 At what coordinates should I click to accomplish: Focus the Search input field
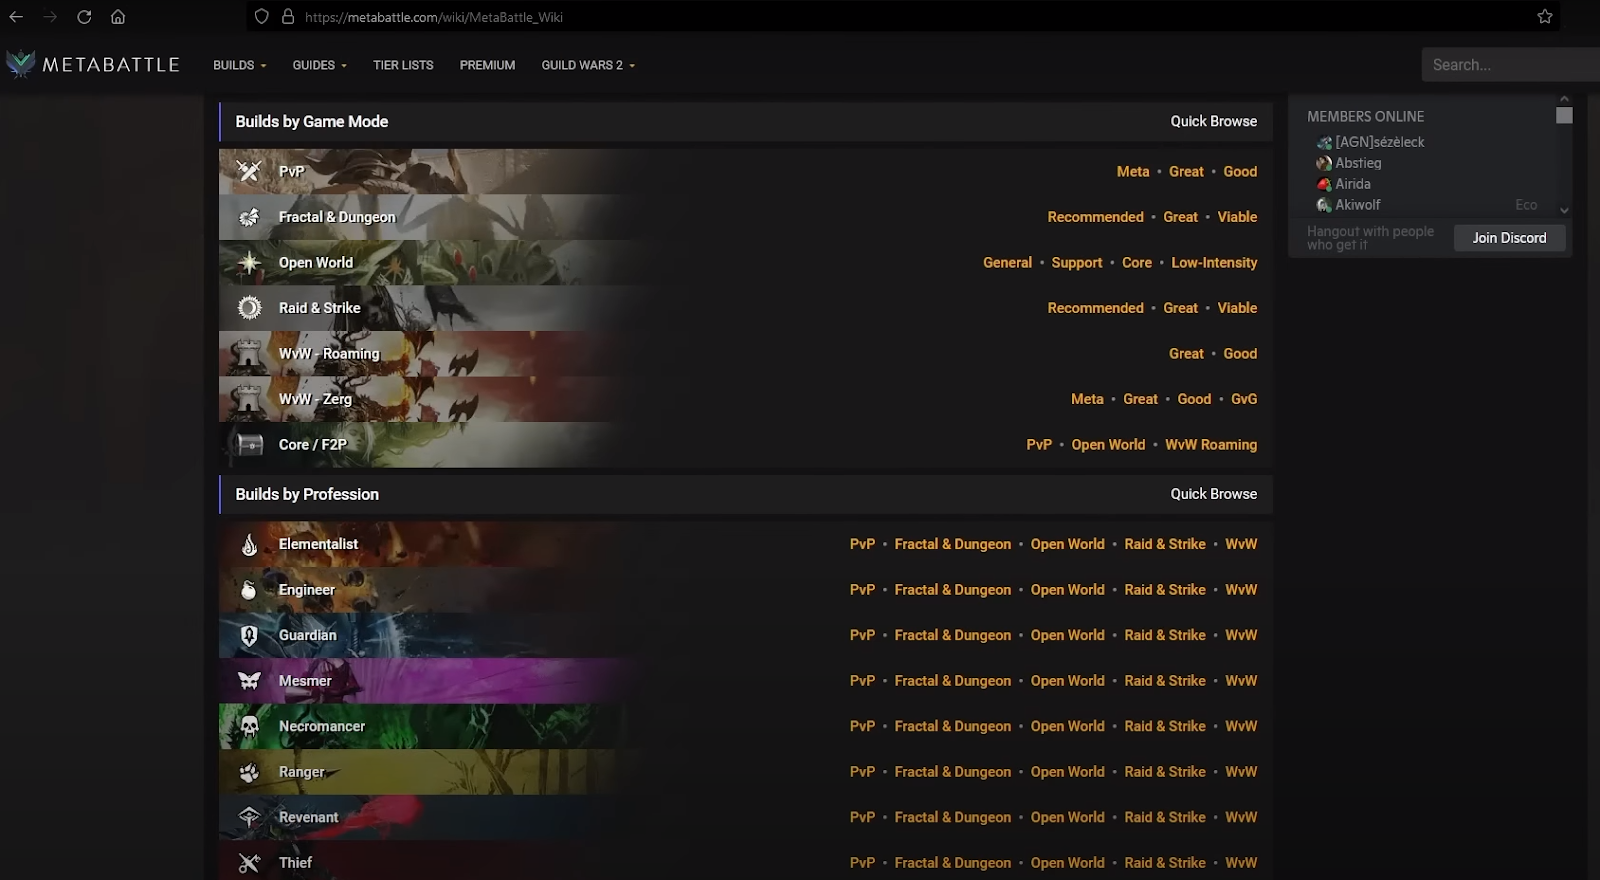click(1510, 64)
